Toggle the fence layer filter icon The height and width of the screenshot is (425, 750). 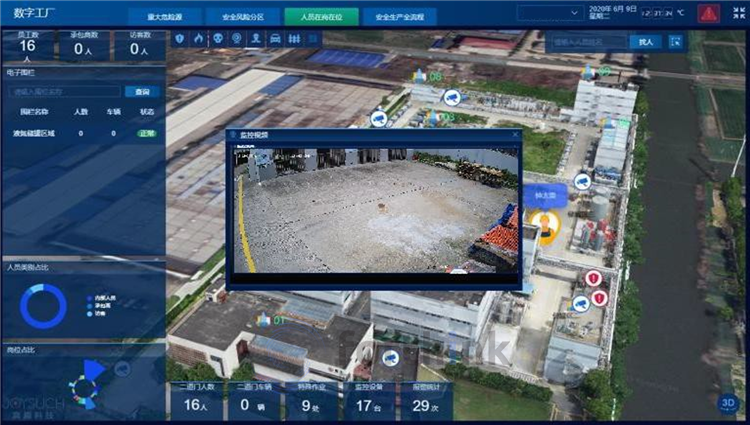point(293,38)
